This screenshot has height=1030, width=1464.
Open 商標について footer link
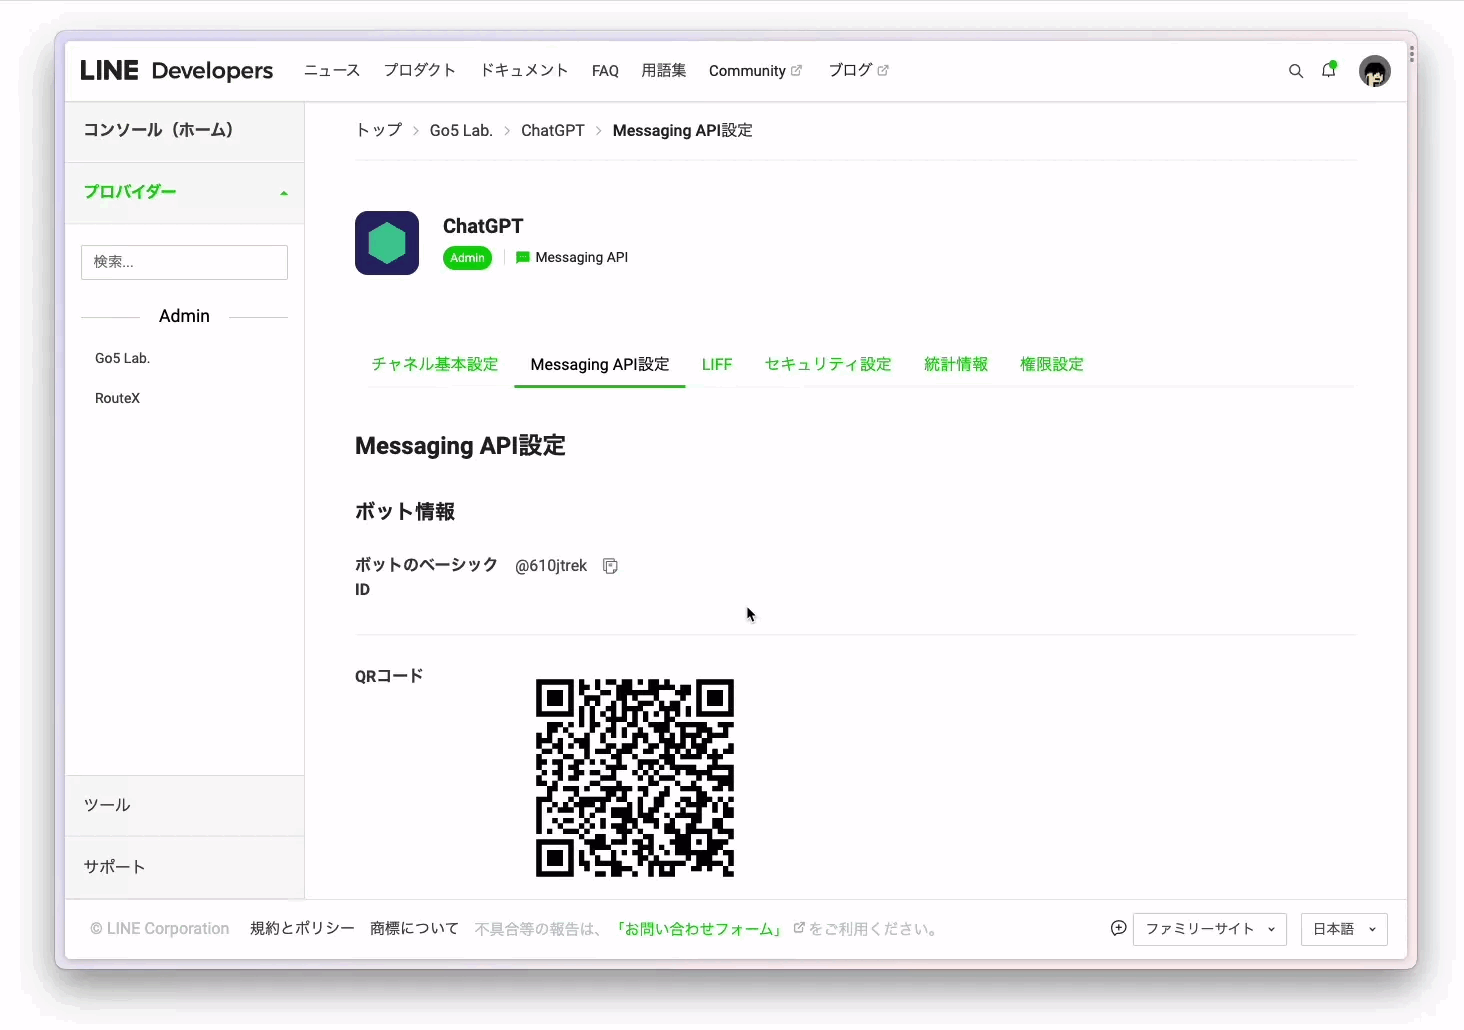414,928
